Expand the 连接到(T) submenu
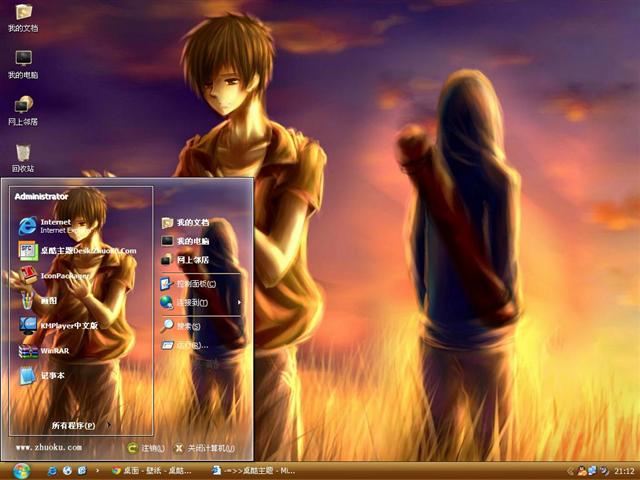Image resolution: width=640 pixels, height=480 pixels. click(x=201, y=302)
